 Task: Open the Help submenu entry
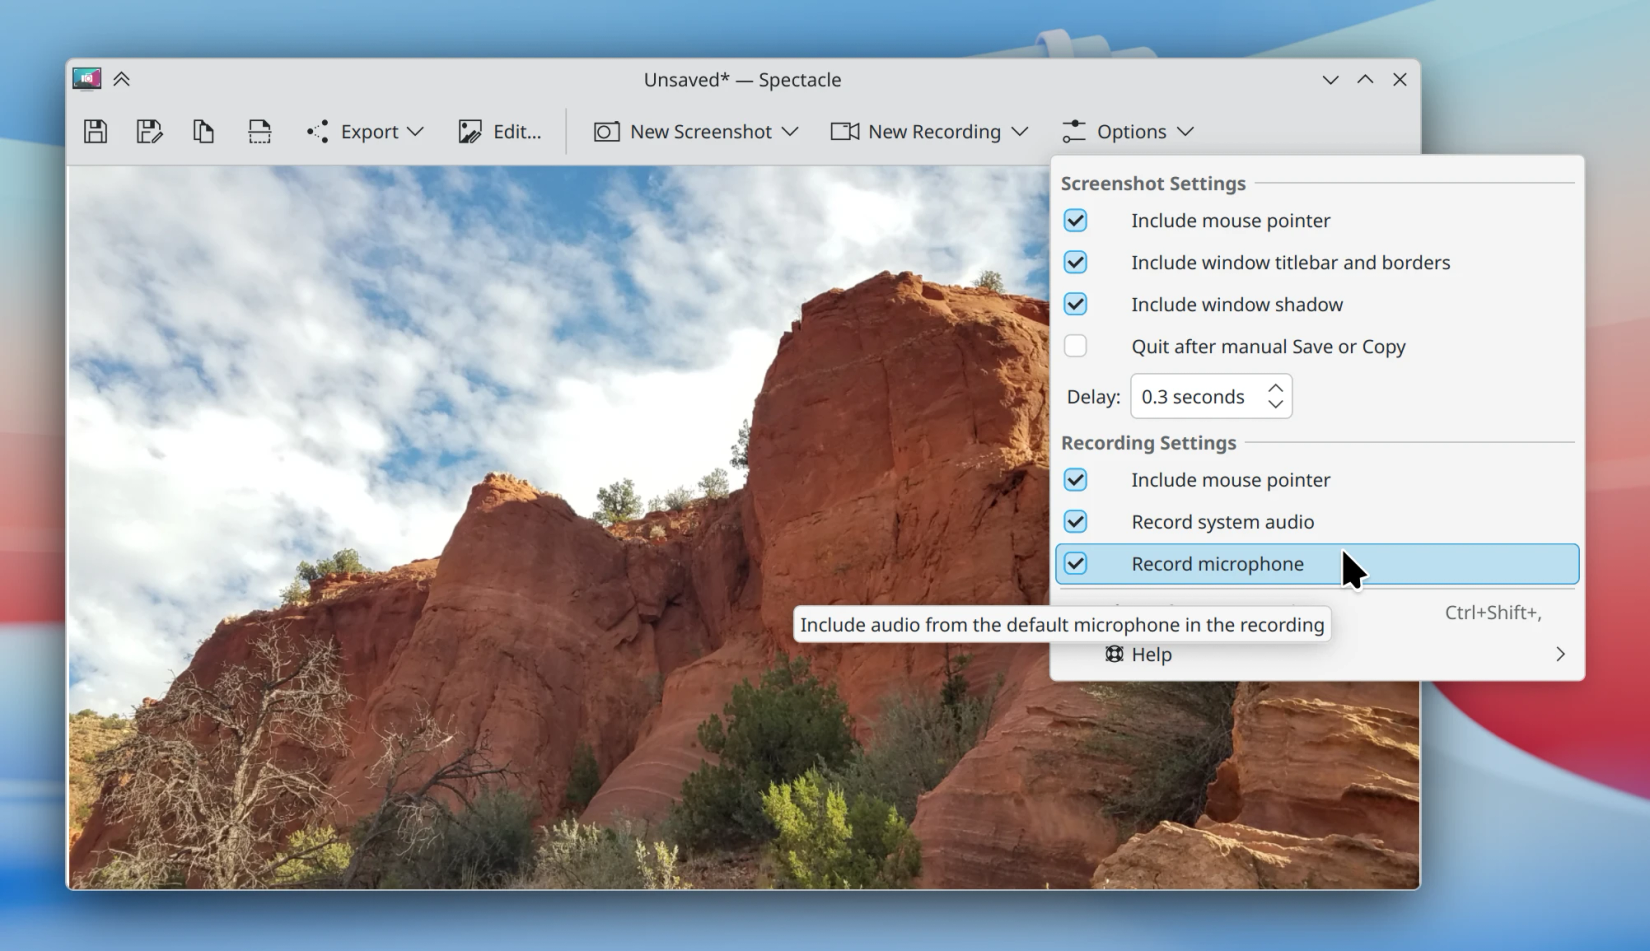click(x=1317, y=654)
